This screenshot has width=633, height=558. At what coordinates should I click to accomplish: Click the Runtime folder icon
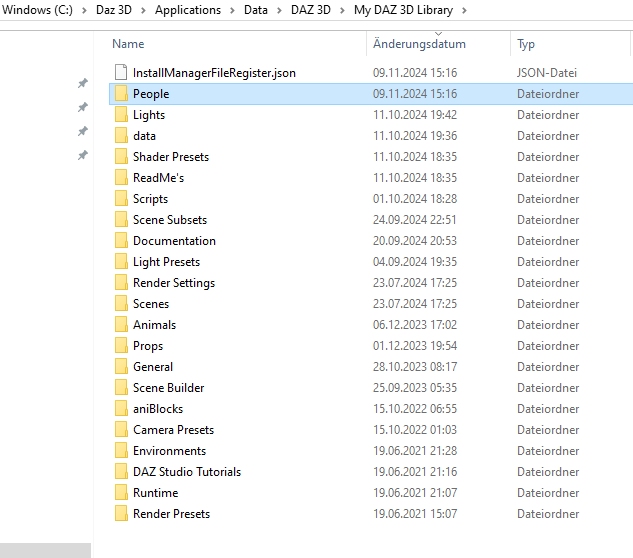point(121,493)
